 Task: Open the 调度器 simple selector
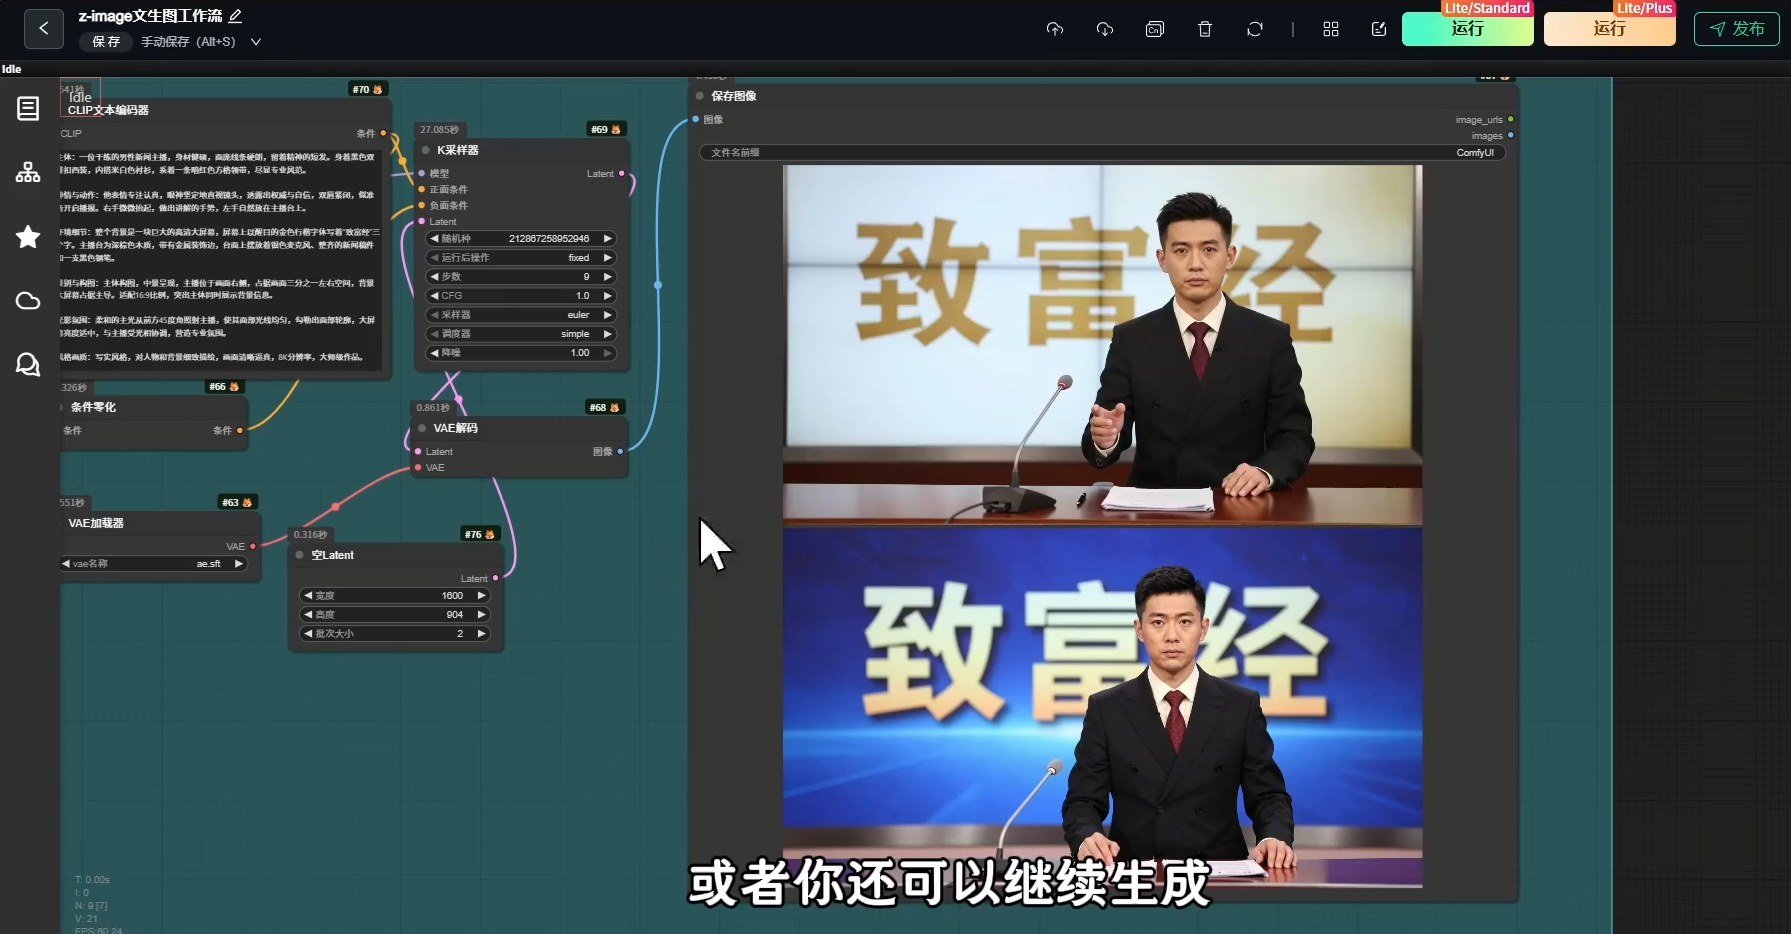pos(521,334)
